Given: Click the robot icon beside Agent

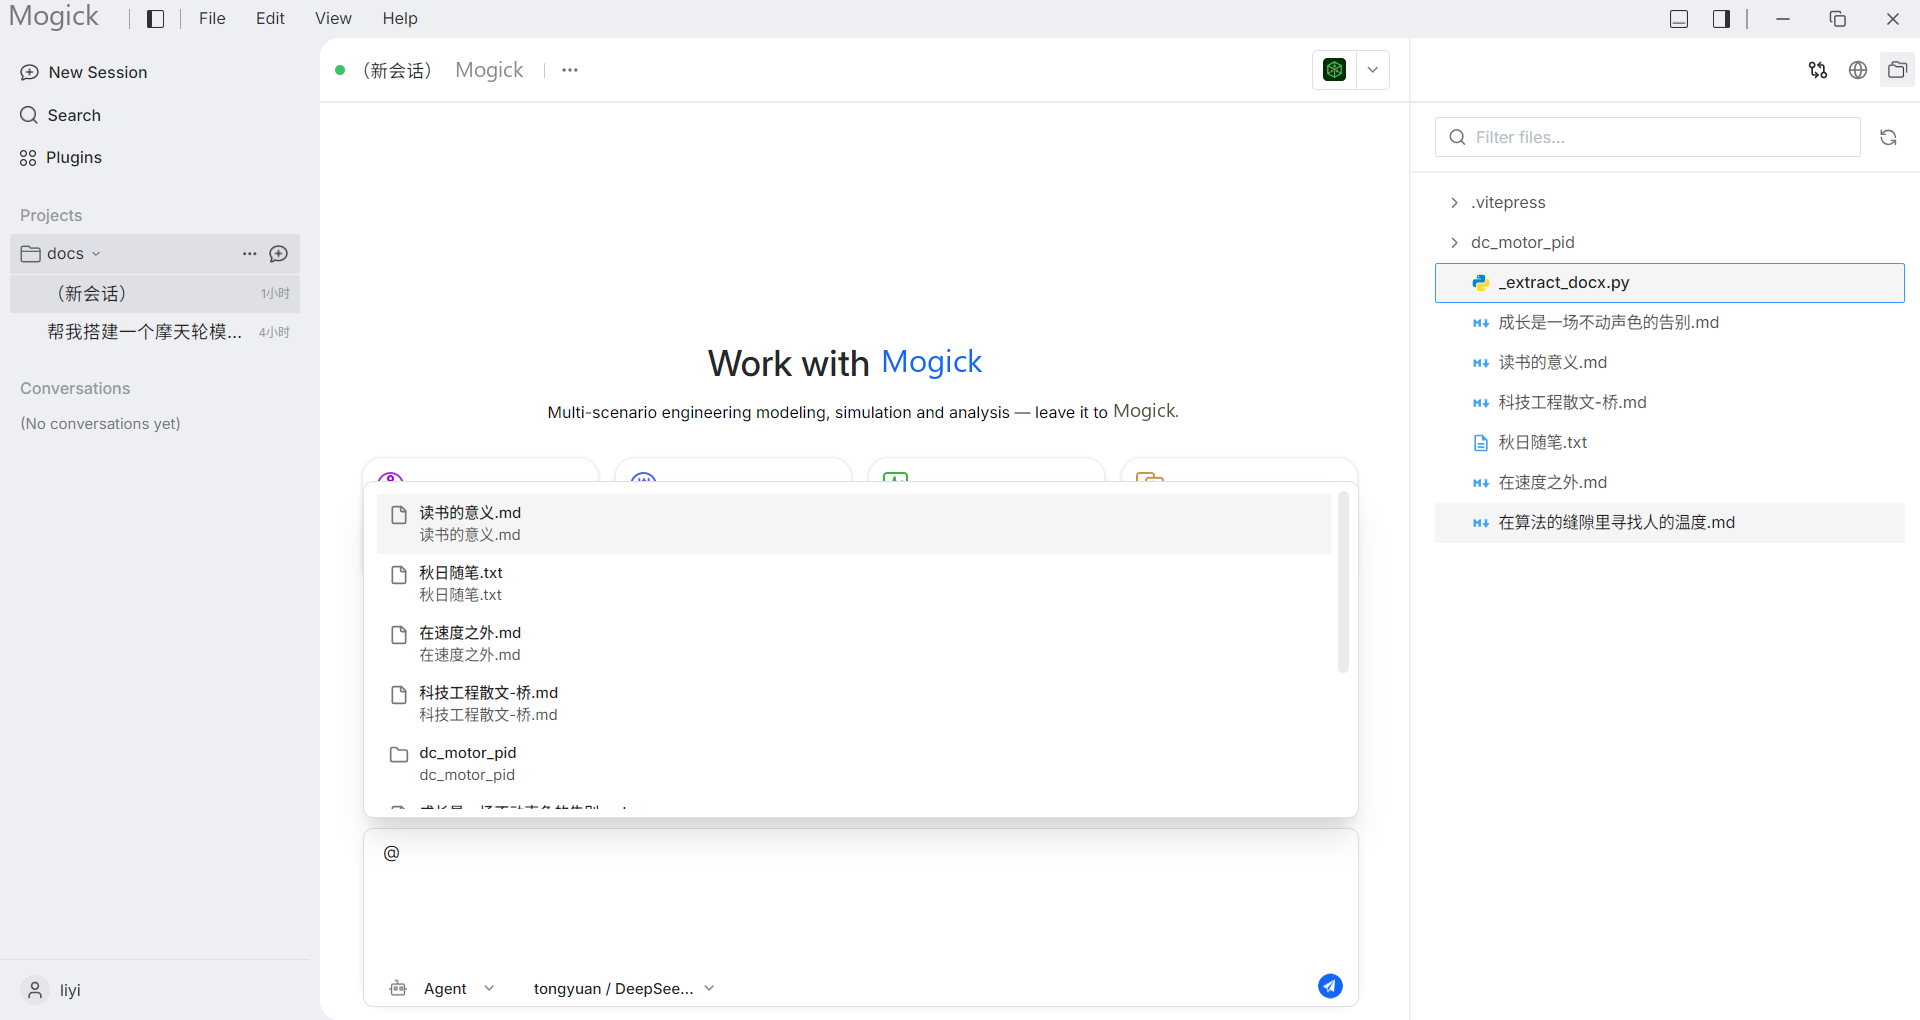Looking at the screenshot, I should (x=398, y=988).
